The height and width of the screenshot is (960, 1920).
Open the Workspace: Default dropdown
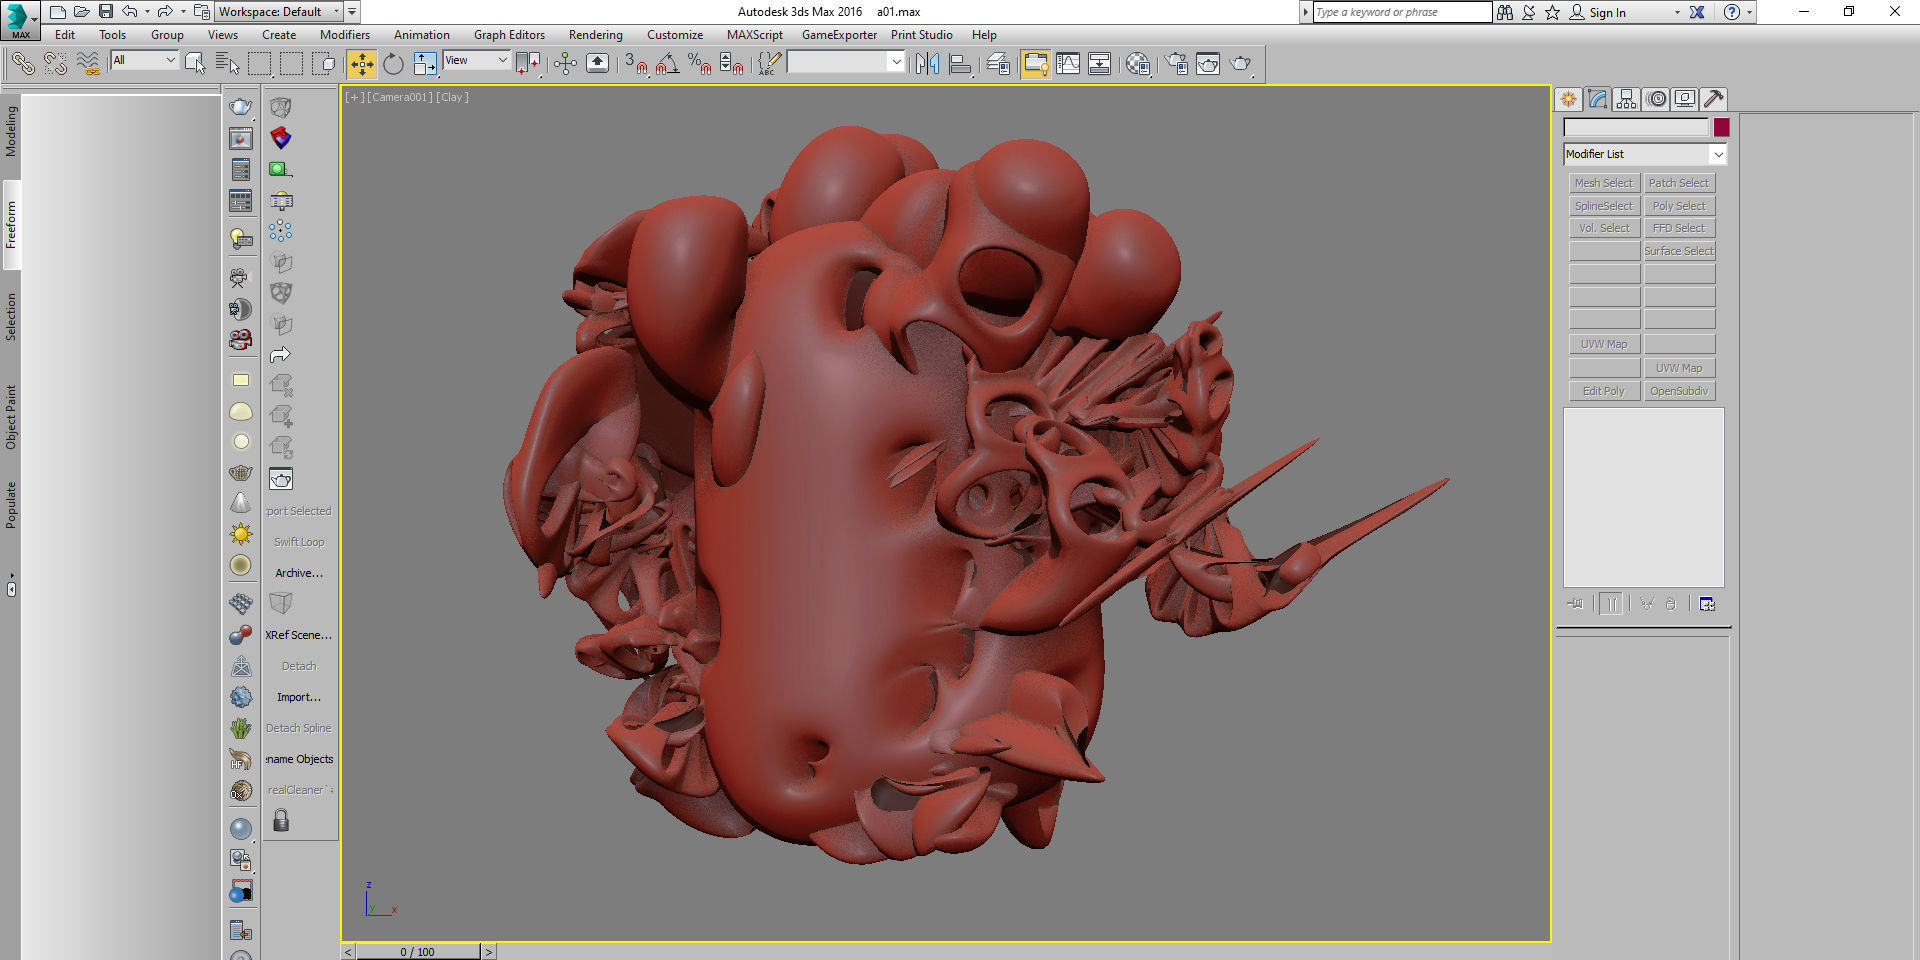279,12
